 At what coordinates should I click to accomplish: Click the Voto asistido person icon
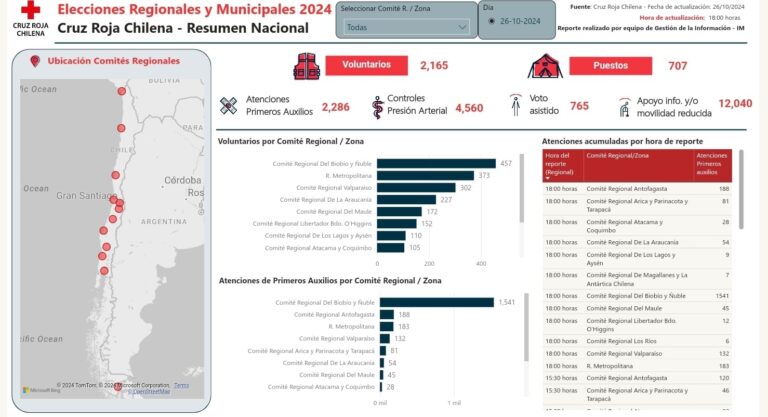coord(515,105)
